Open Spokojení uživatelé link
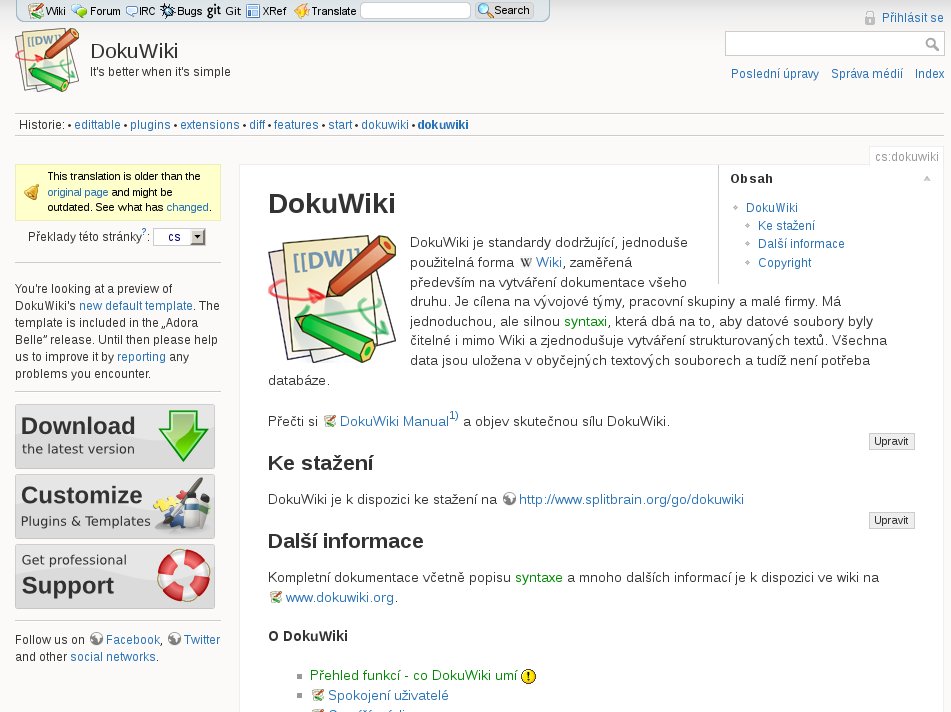 388,696
